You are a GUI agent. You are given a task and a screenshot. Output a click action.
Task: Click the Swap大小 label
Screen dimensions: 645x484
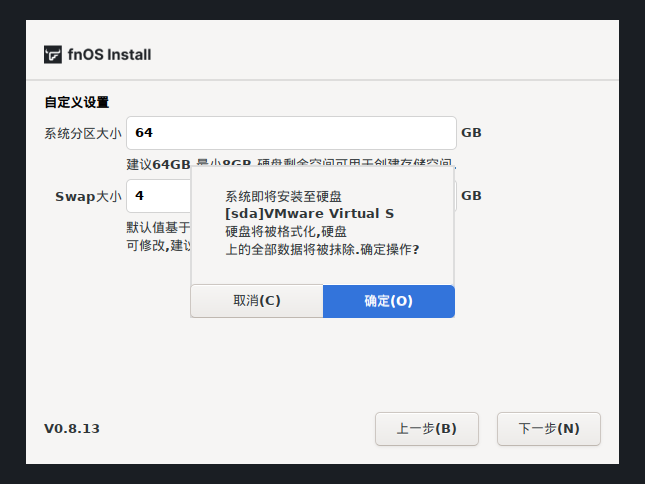pos(87,196)
